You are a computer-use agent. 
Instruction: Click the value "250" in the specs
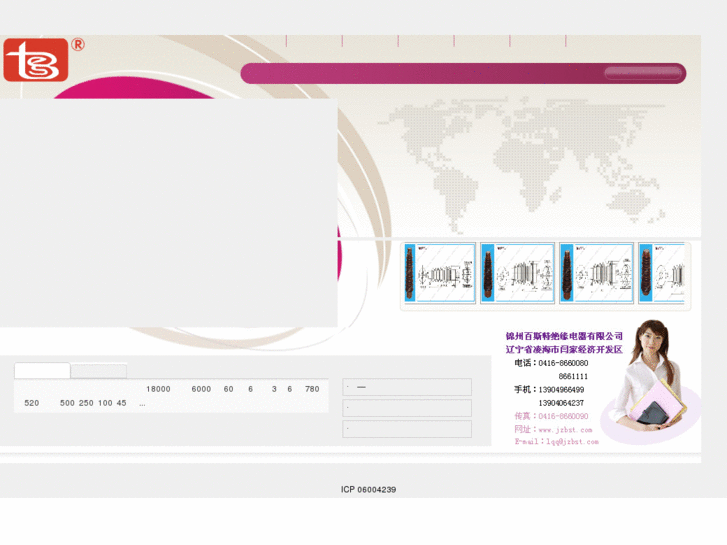(x=86, y=403)
